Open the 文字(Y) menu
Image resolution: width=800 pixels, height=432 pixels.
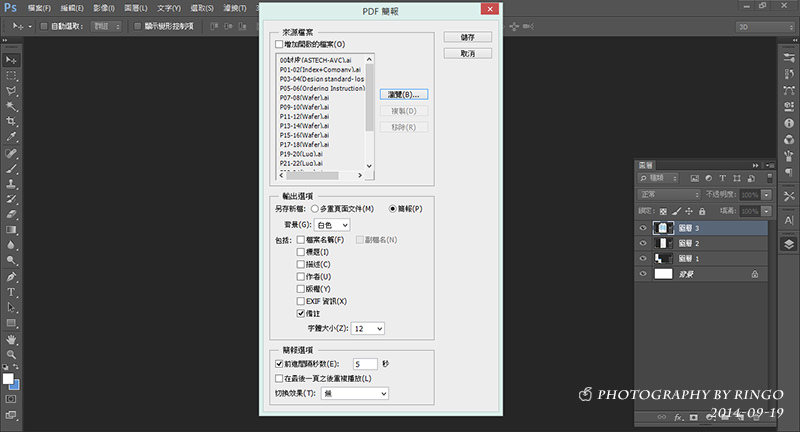tap(169, 8)
